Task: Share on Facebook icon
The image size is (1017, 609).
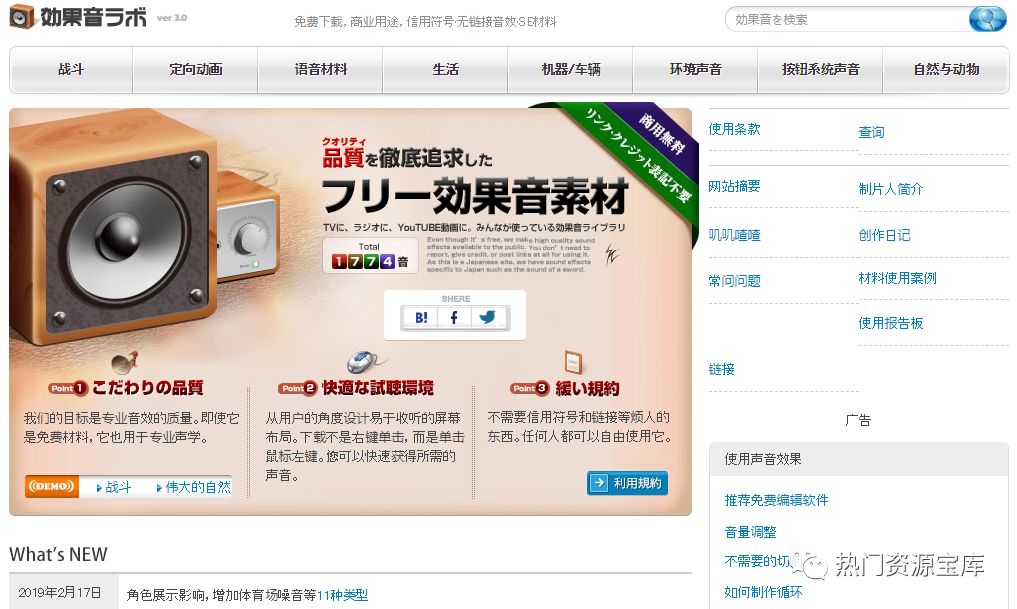Action: [x=454, y=317]
